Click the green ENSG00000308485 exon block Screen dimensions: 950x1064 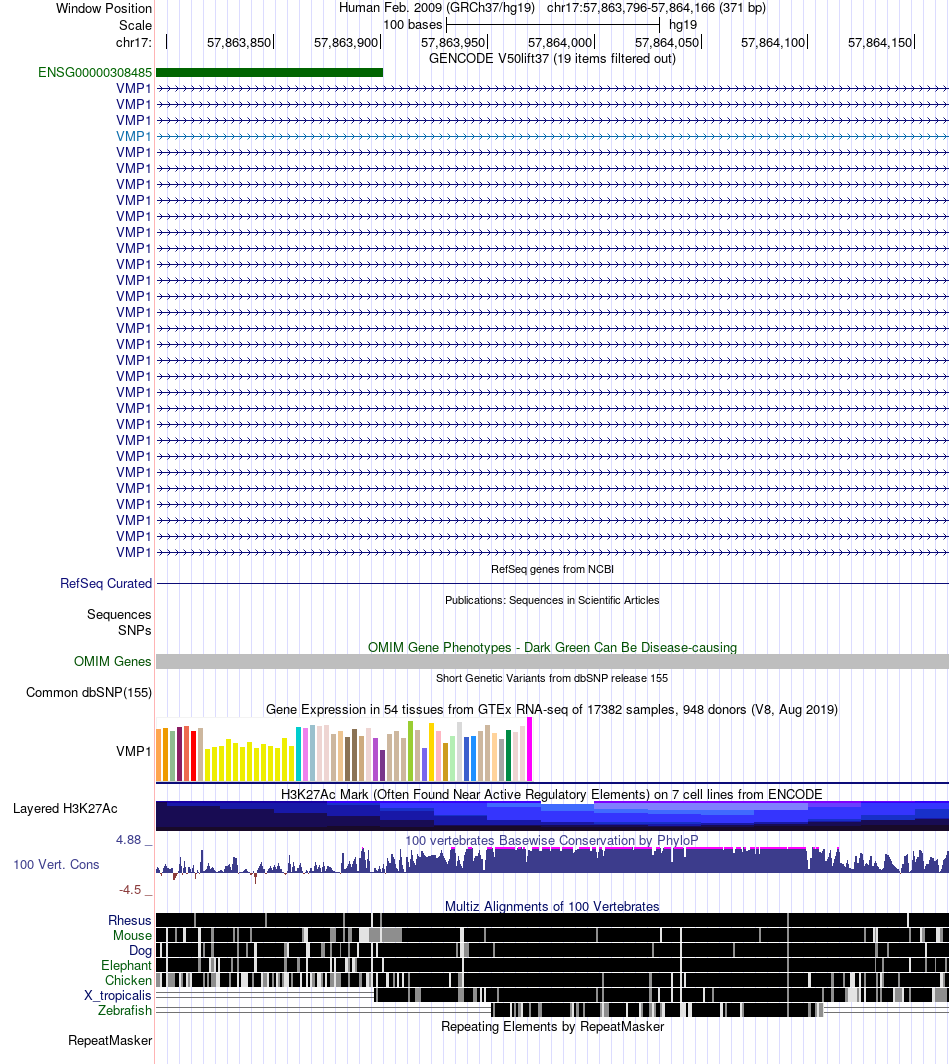269,73
